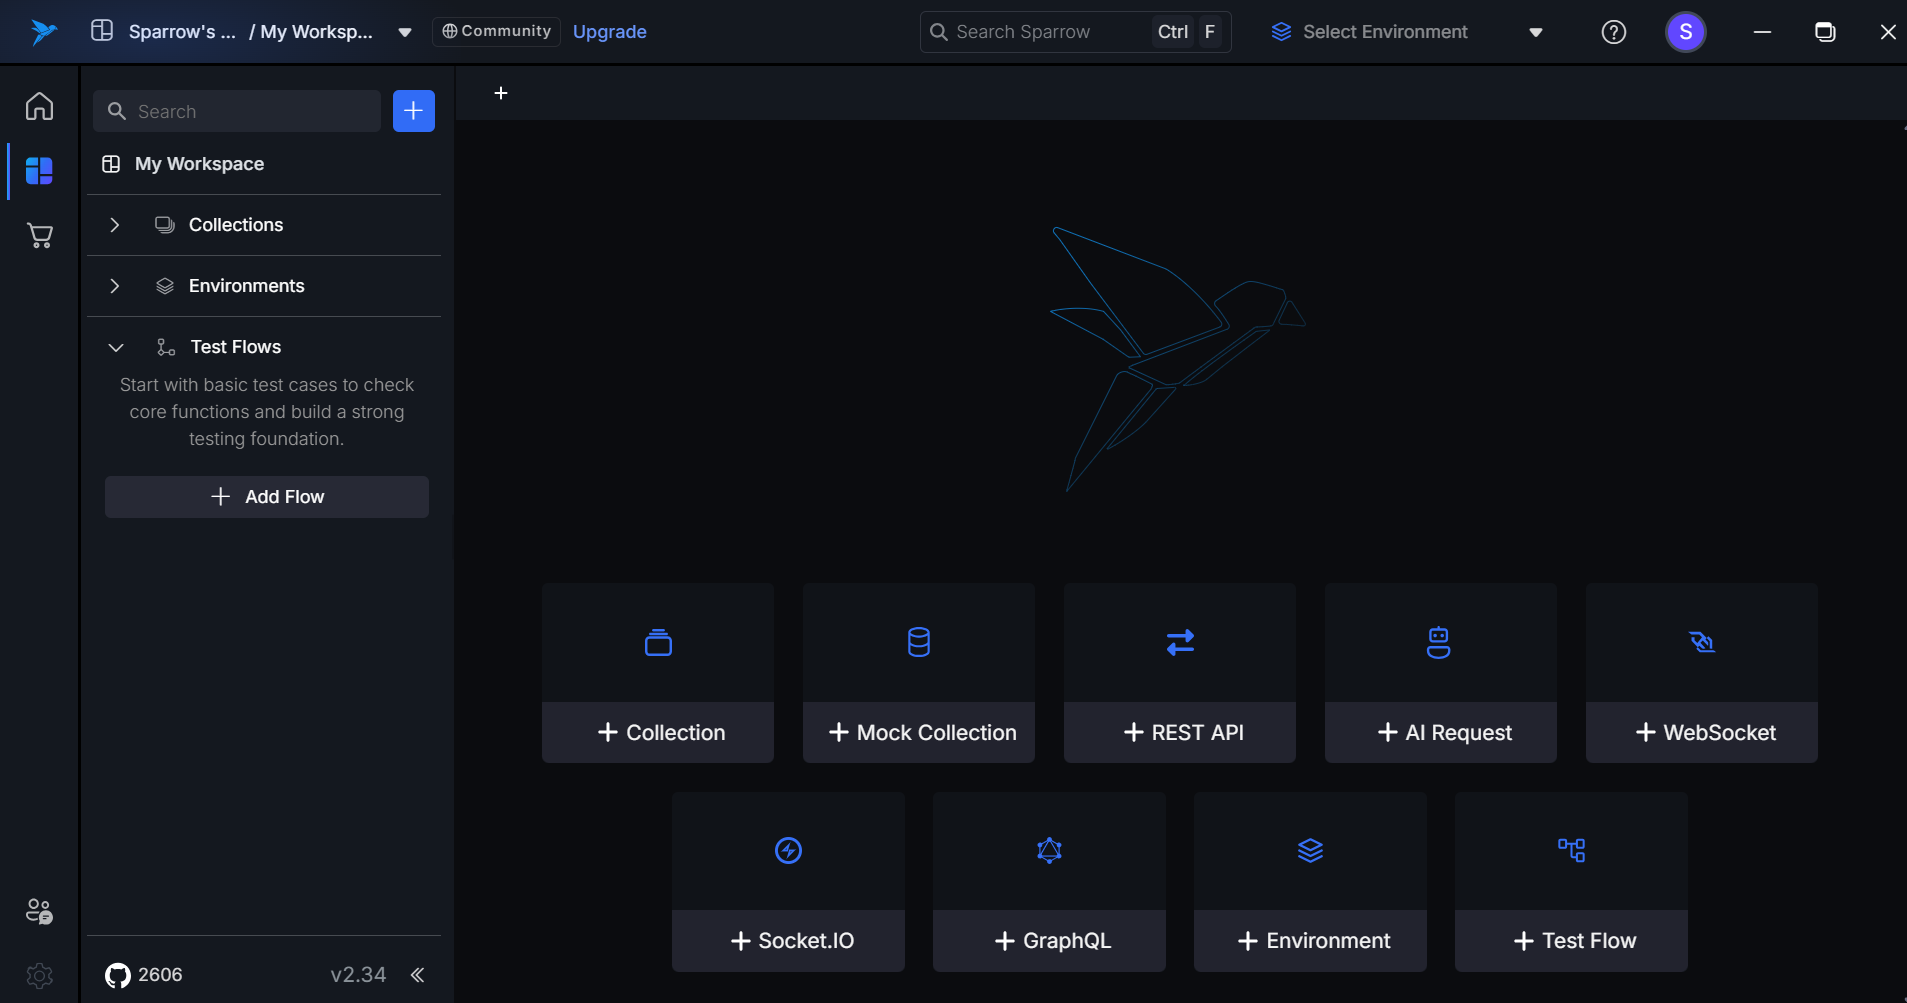Open the GitHub star count icon

(118, 975)
